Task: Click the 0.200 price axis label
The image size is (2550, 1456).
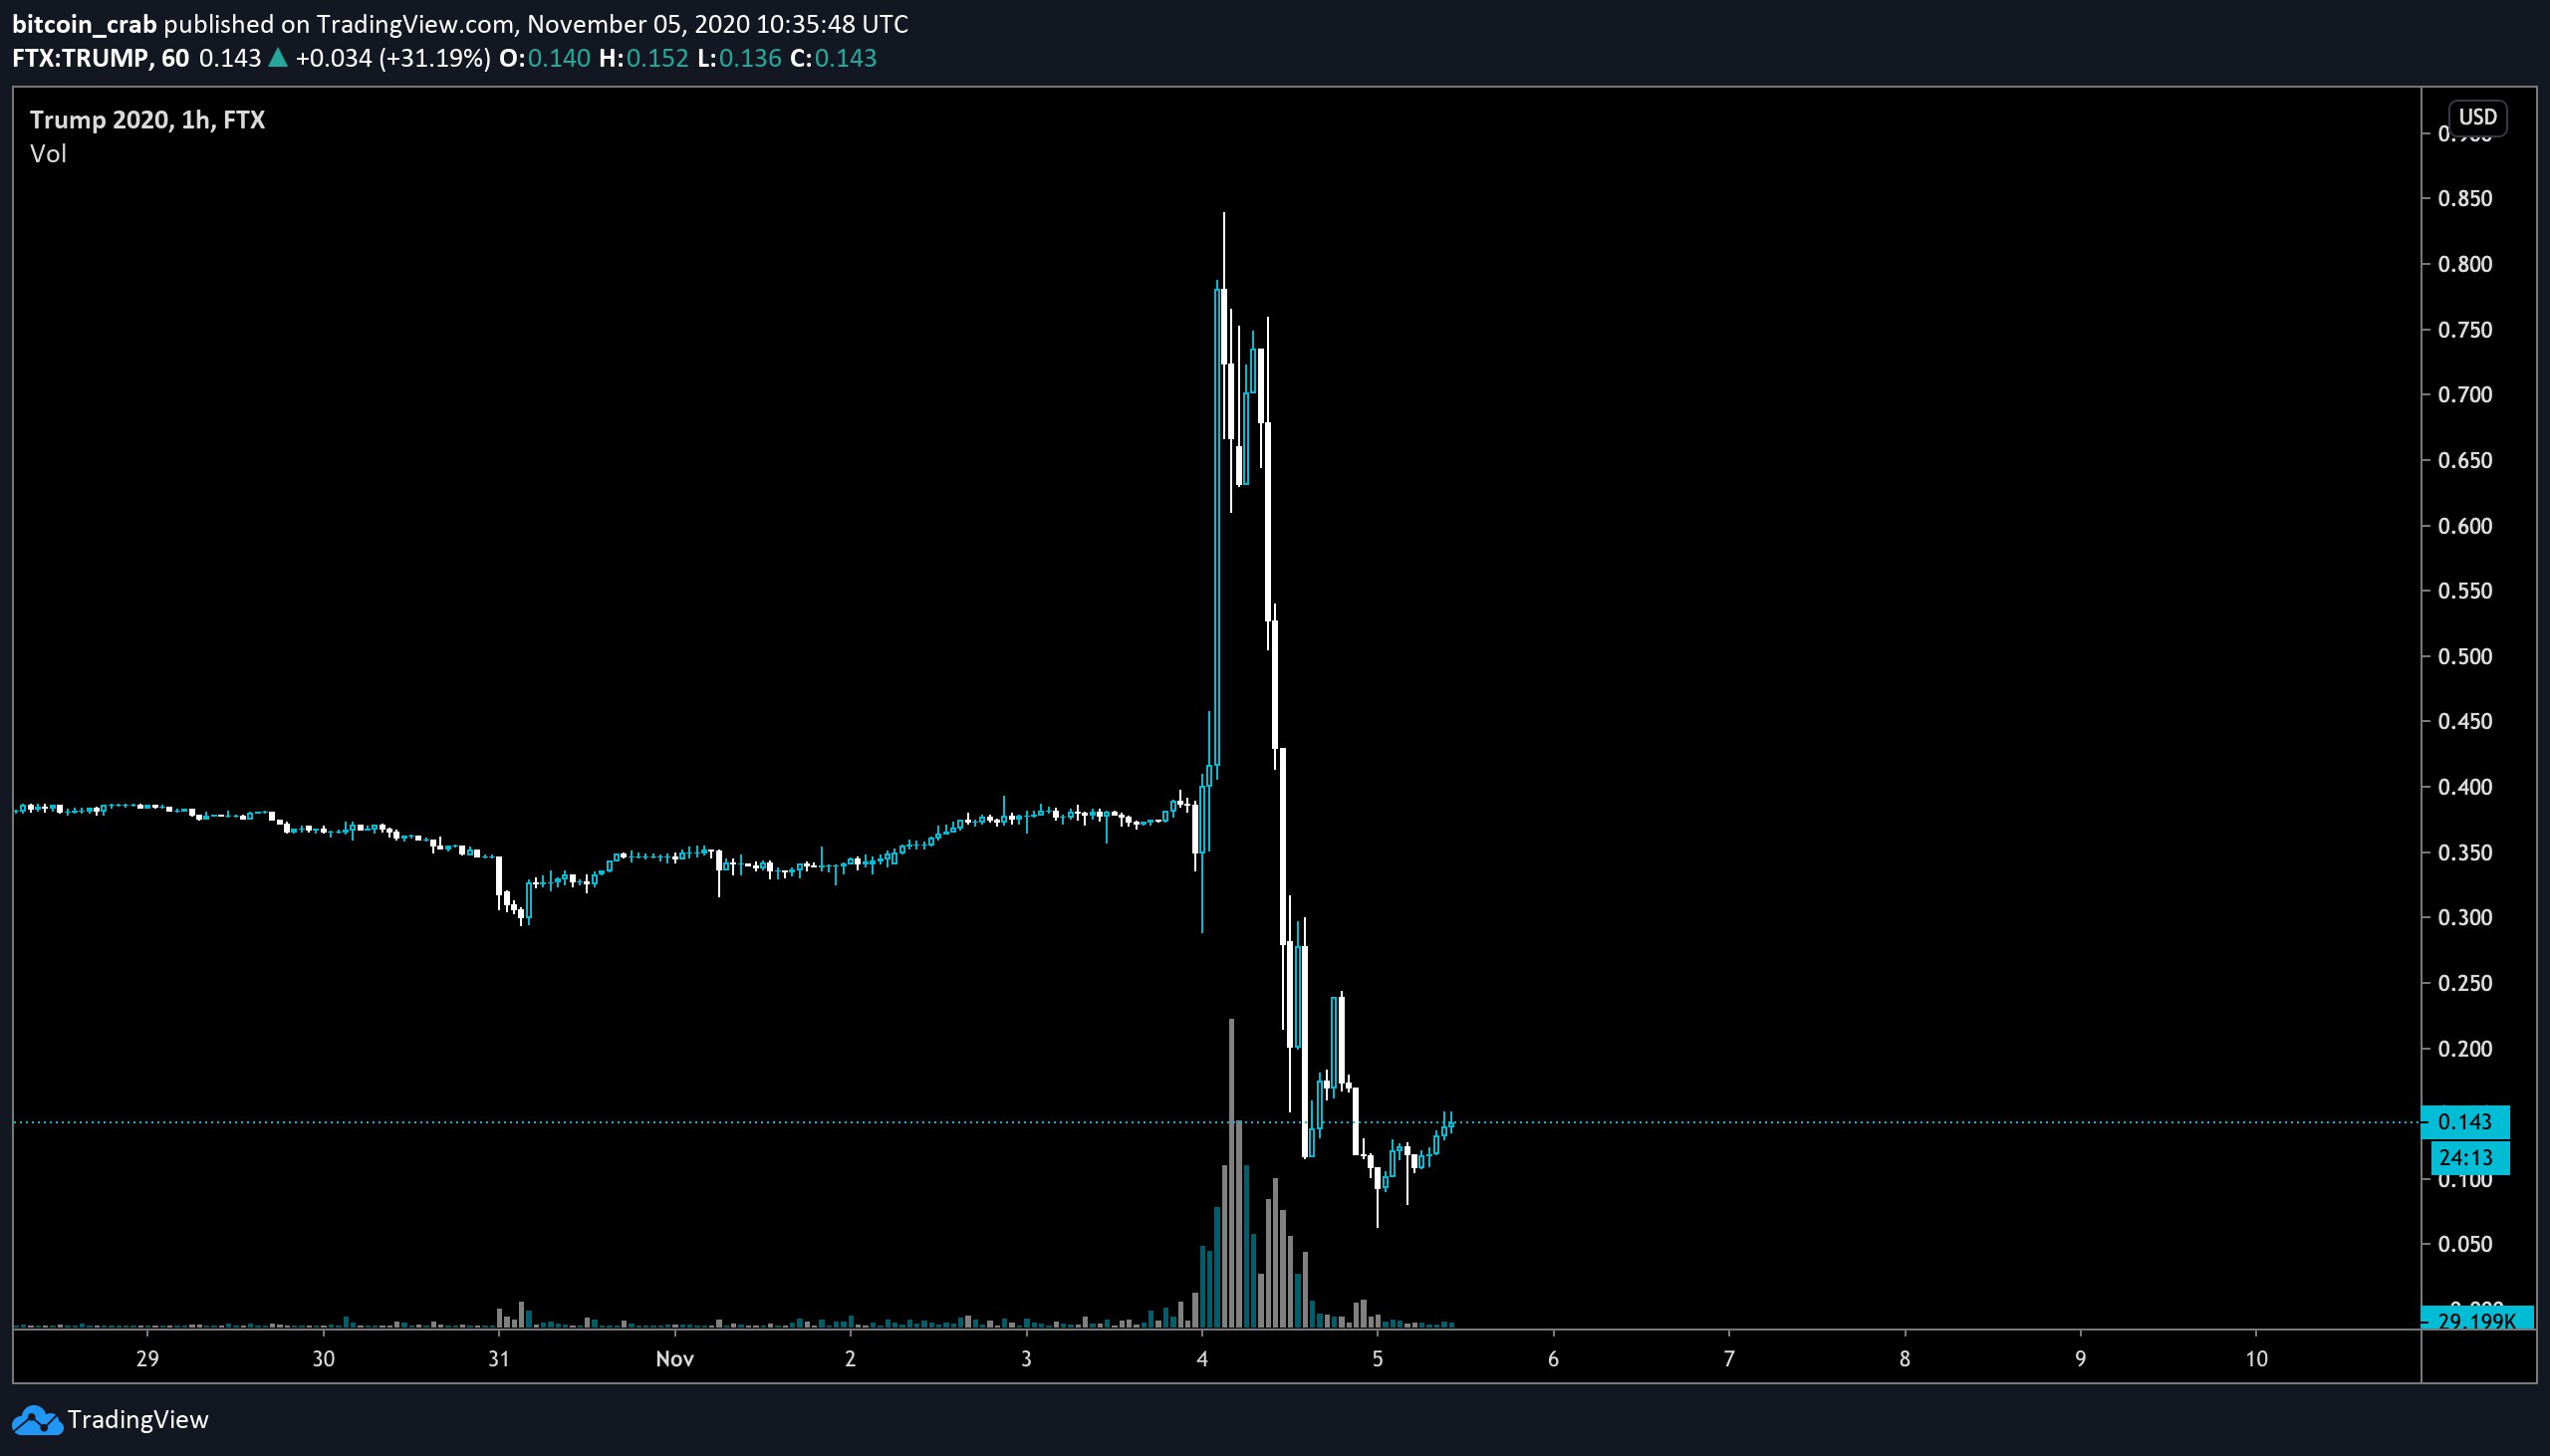Action: (x=2465, y=1049)
